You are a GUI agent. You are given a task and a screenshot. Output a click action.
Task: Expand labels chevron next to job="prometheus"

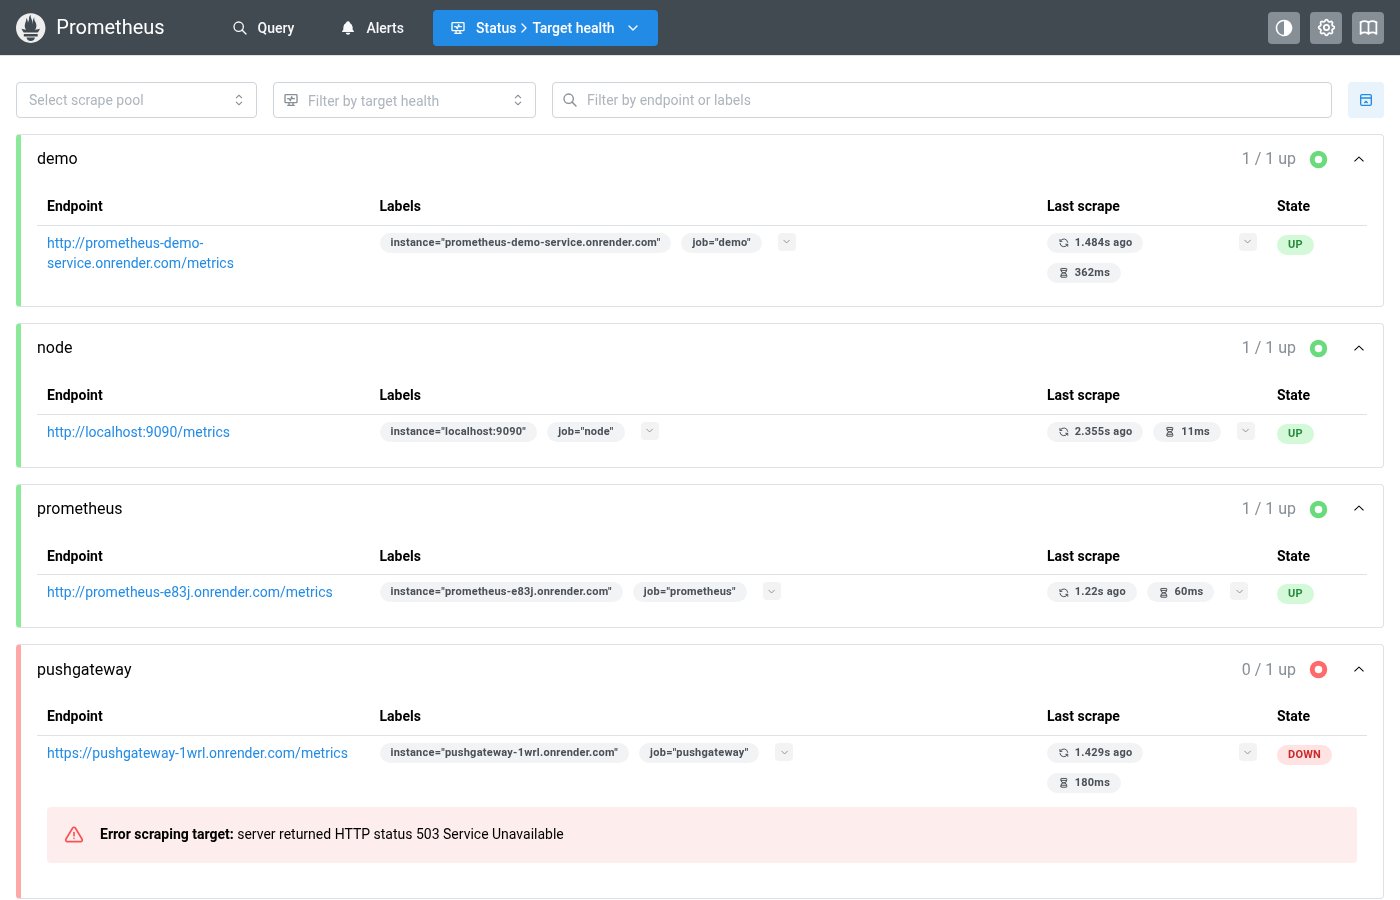coord(772,591)
